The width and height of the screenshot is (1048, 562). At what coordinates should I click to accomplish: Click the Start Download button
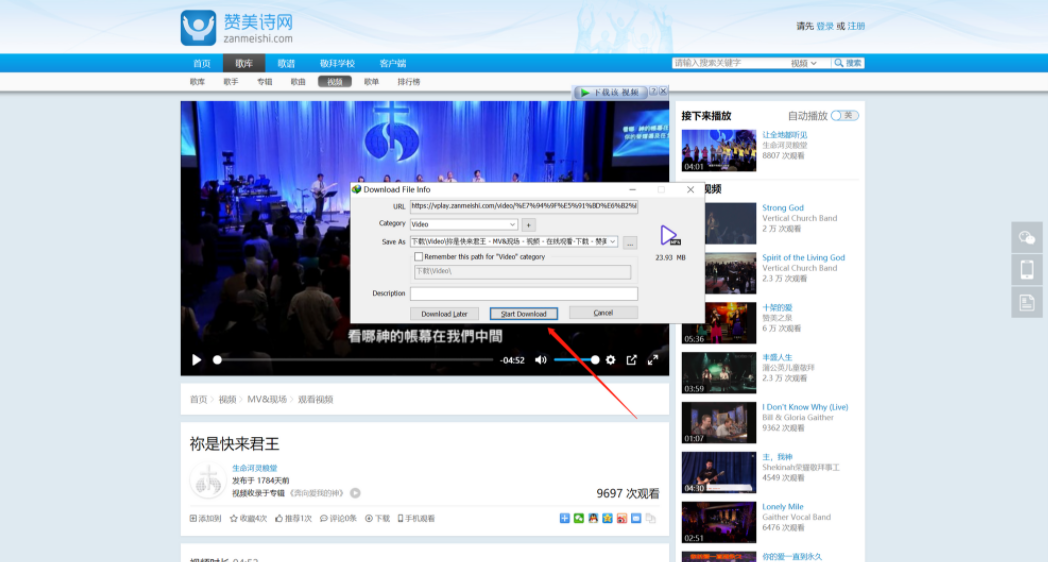pyautogui.click(x=523, y=313)
